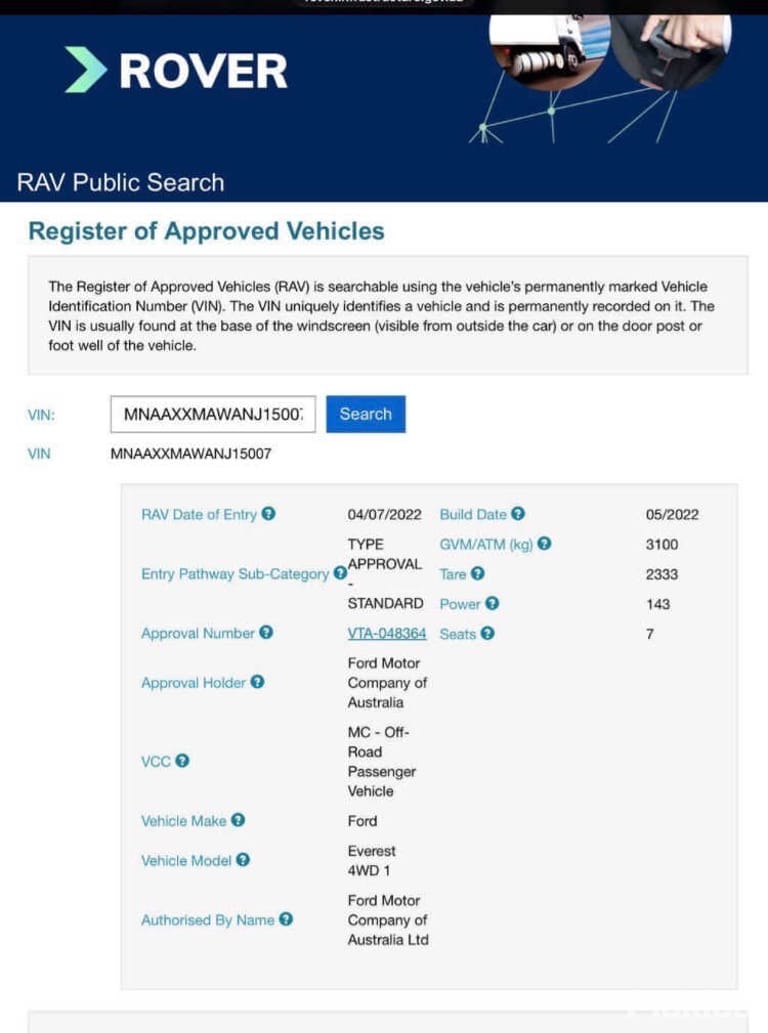Click the Build Date label
This screenshot has height=1033, width=768.
pos(473,515)
